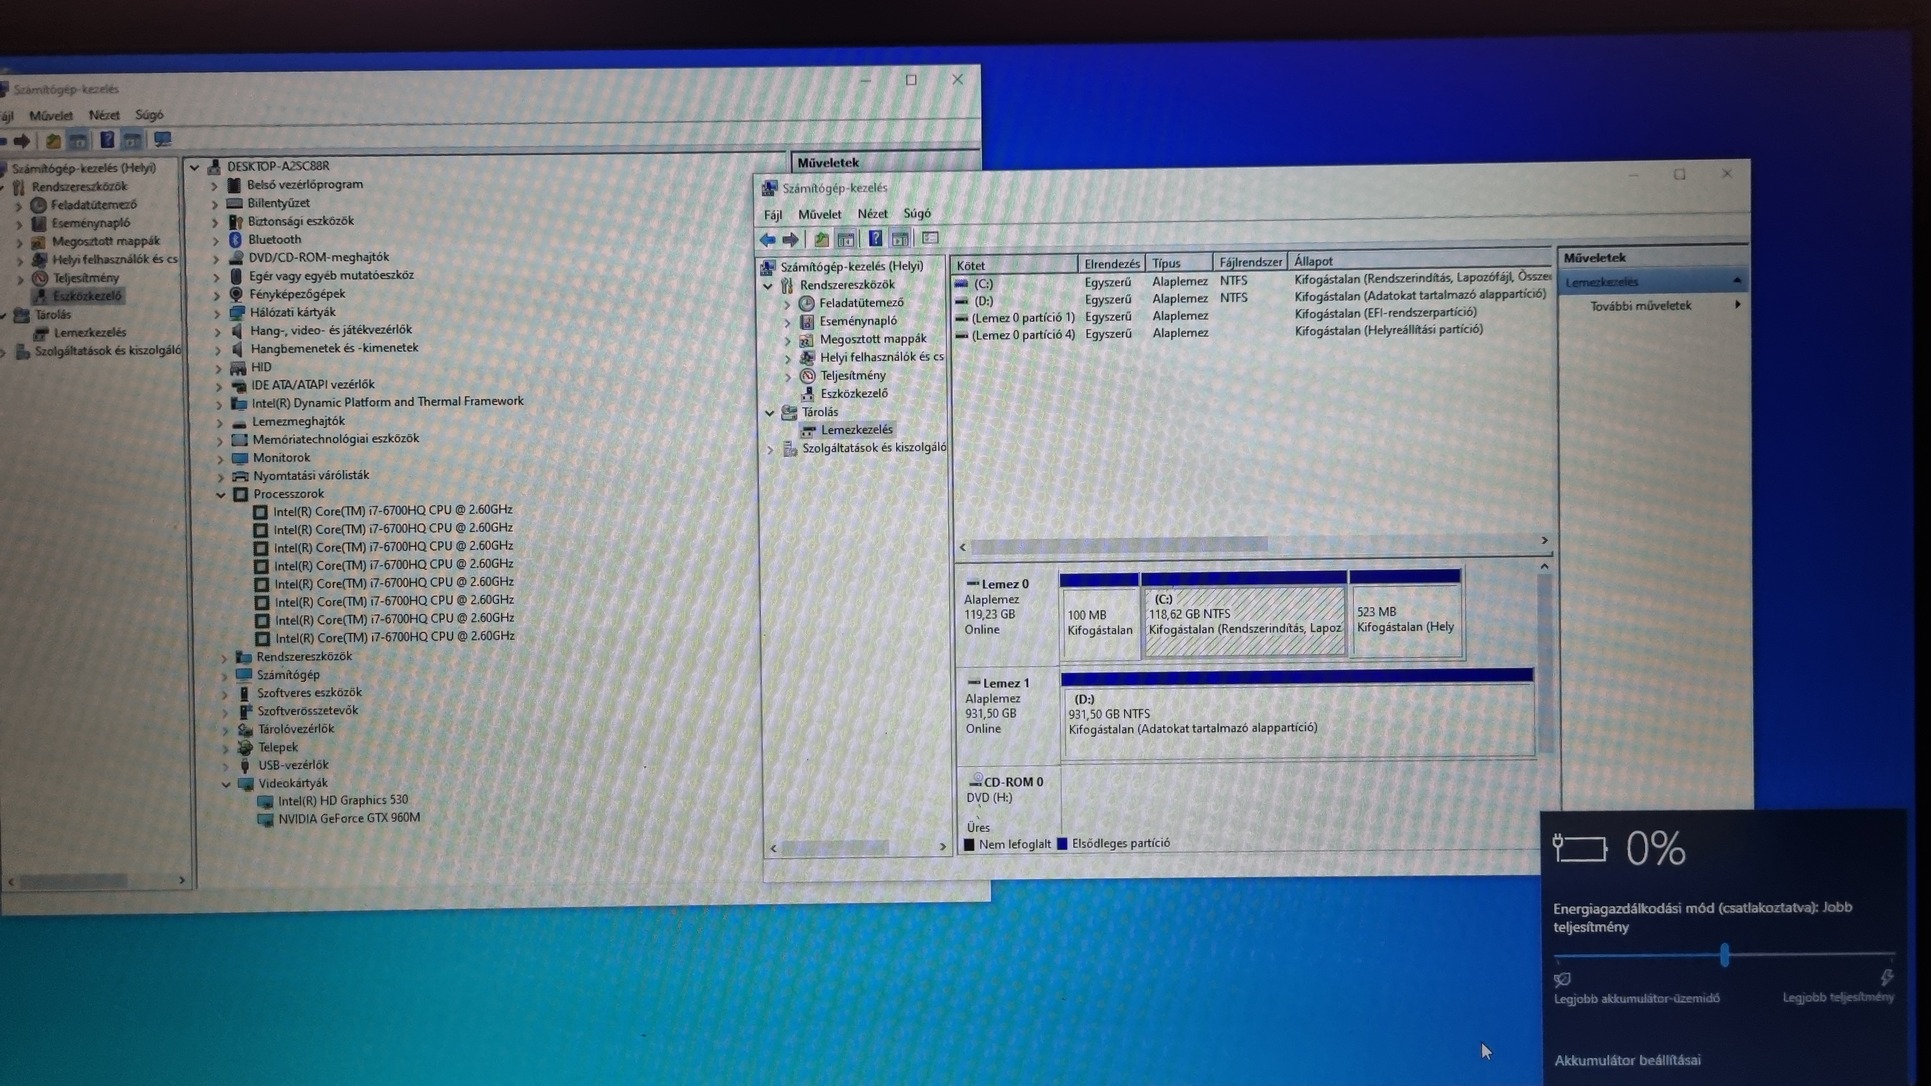Click the power mode slider handle
The height and width of the screenshot is (1086, 1931).
[x=1724, y=955]
